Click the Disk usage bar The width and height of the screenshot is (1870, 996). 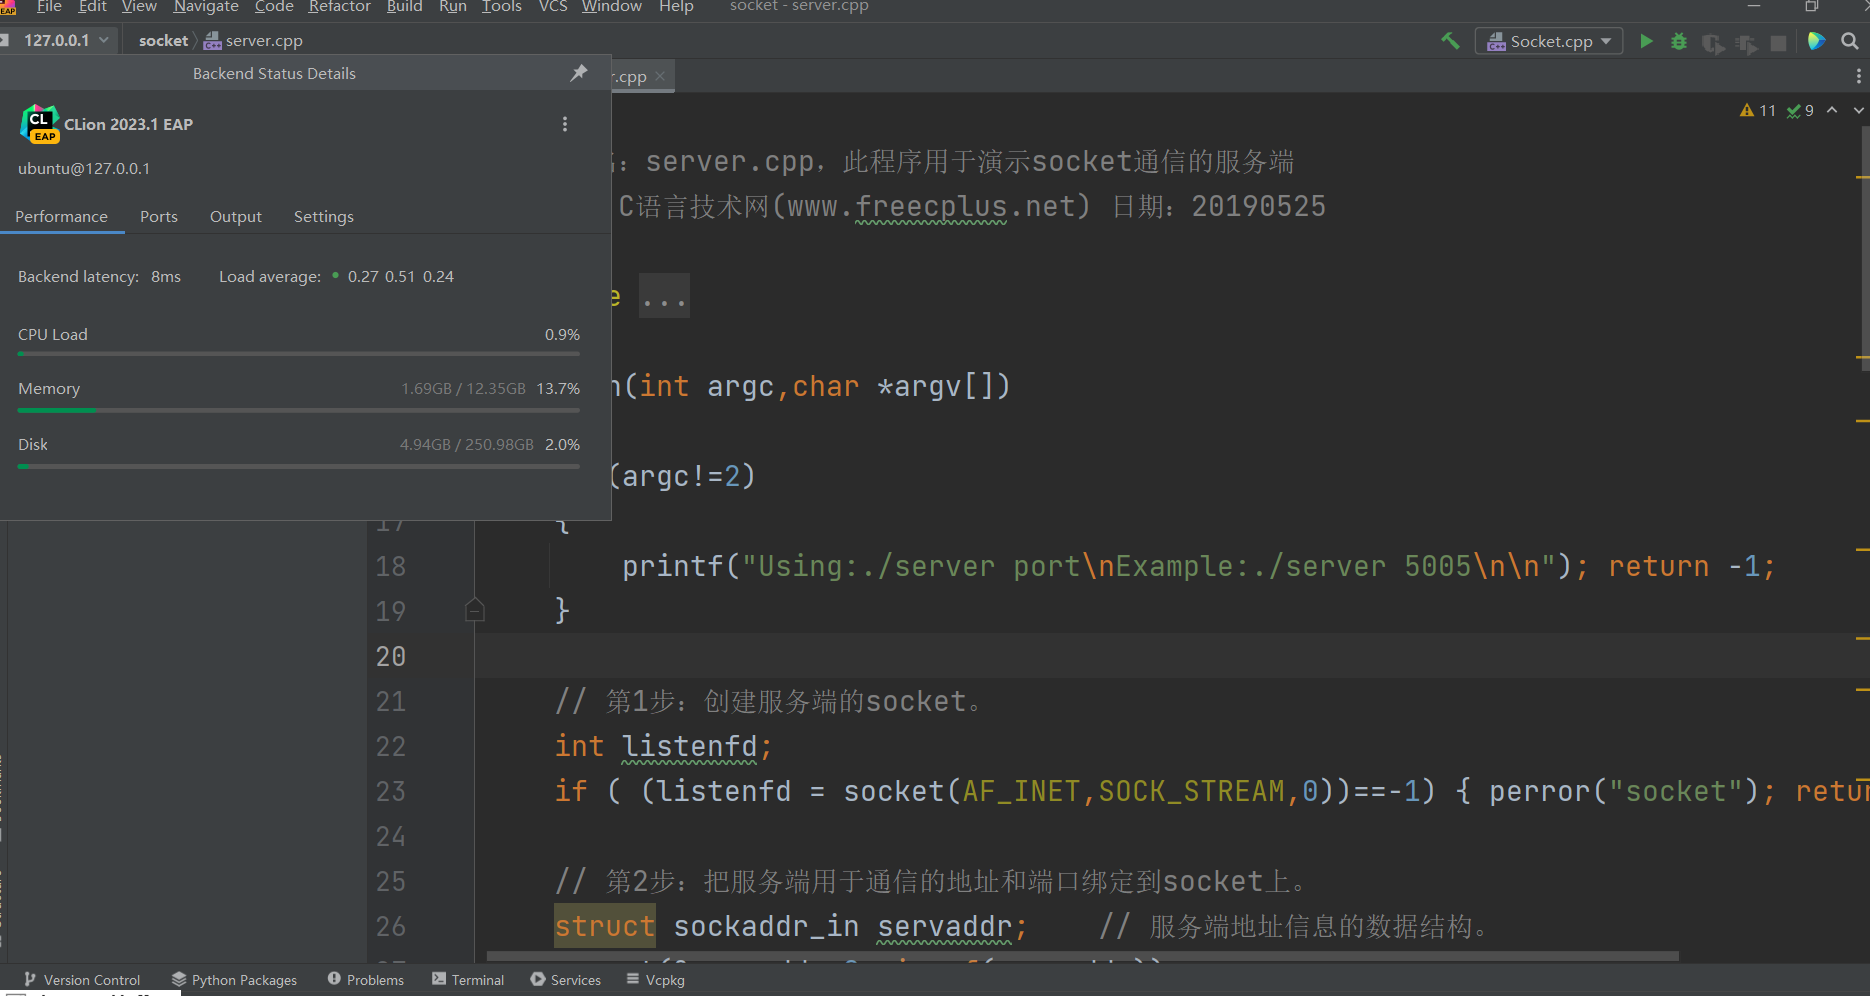(299, 465)
